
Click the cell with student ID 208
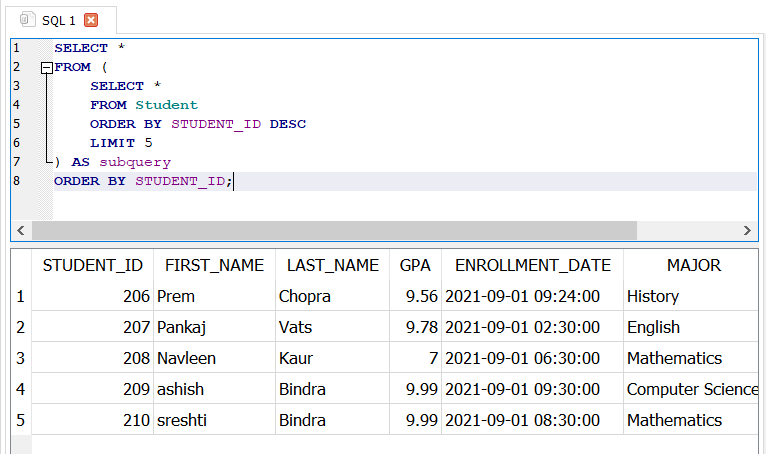(x=92, y=358)
